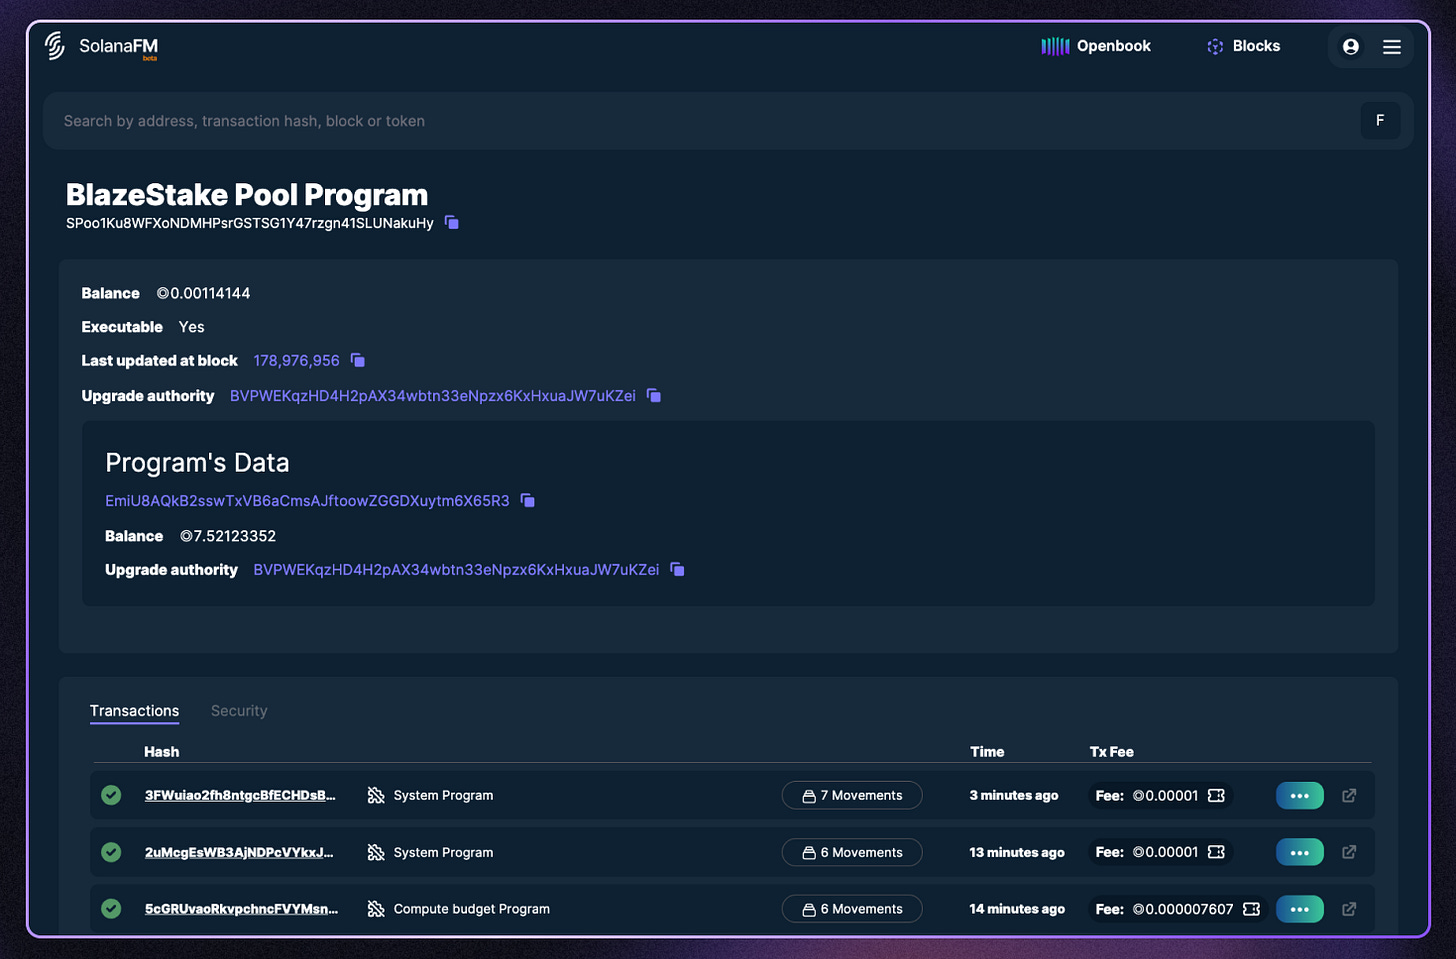Open transaction 2uMcgEsWB3AjNDPcVYkxJ
This screenshot has width=1456, height=959.
point(239,852)
